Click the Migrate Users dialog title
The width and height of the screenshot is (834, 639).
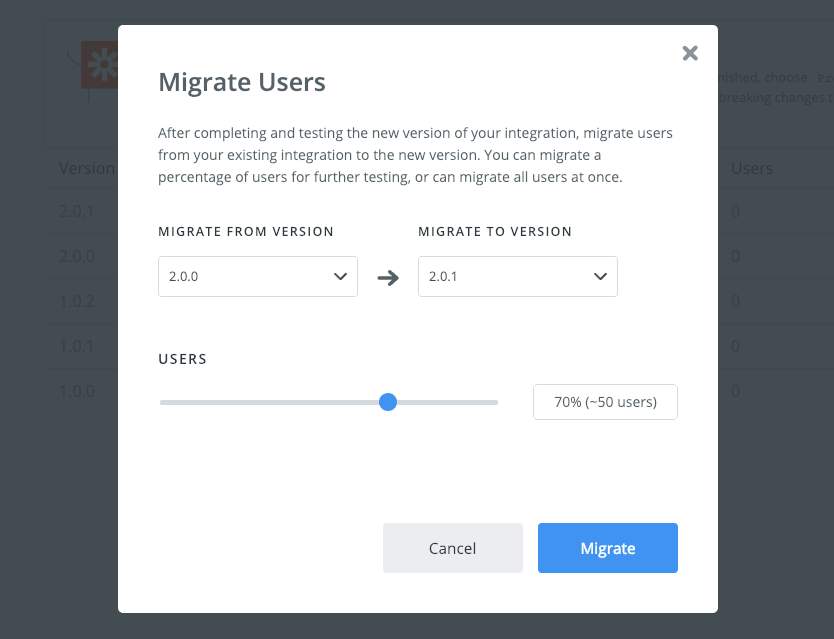tap(242, 82)
